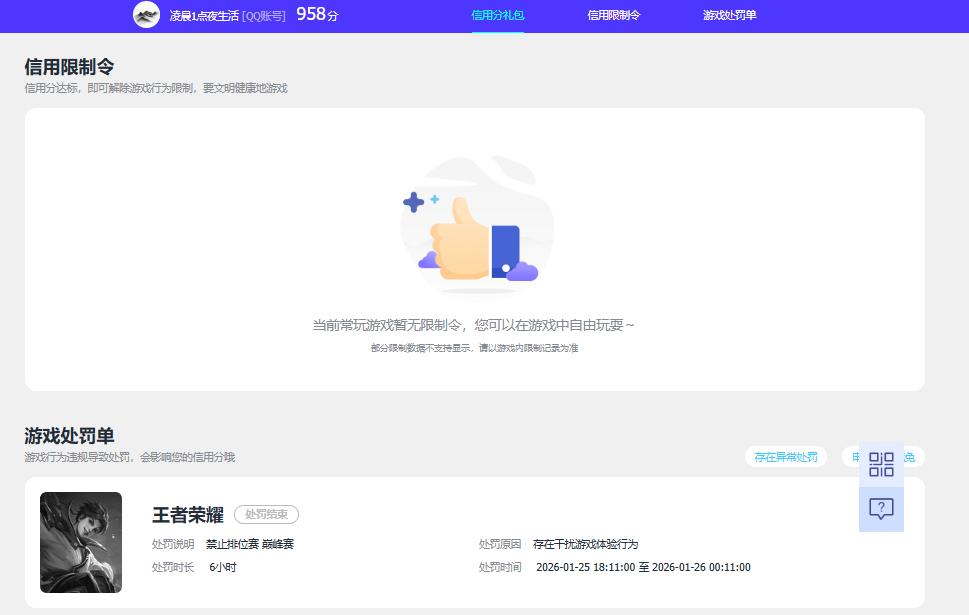Open the QR code floating icon
Screen dimensions: 969x615
pos(881,464)
